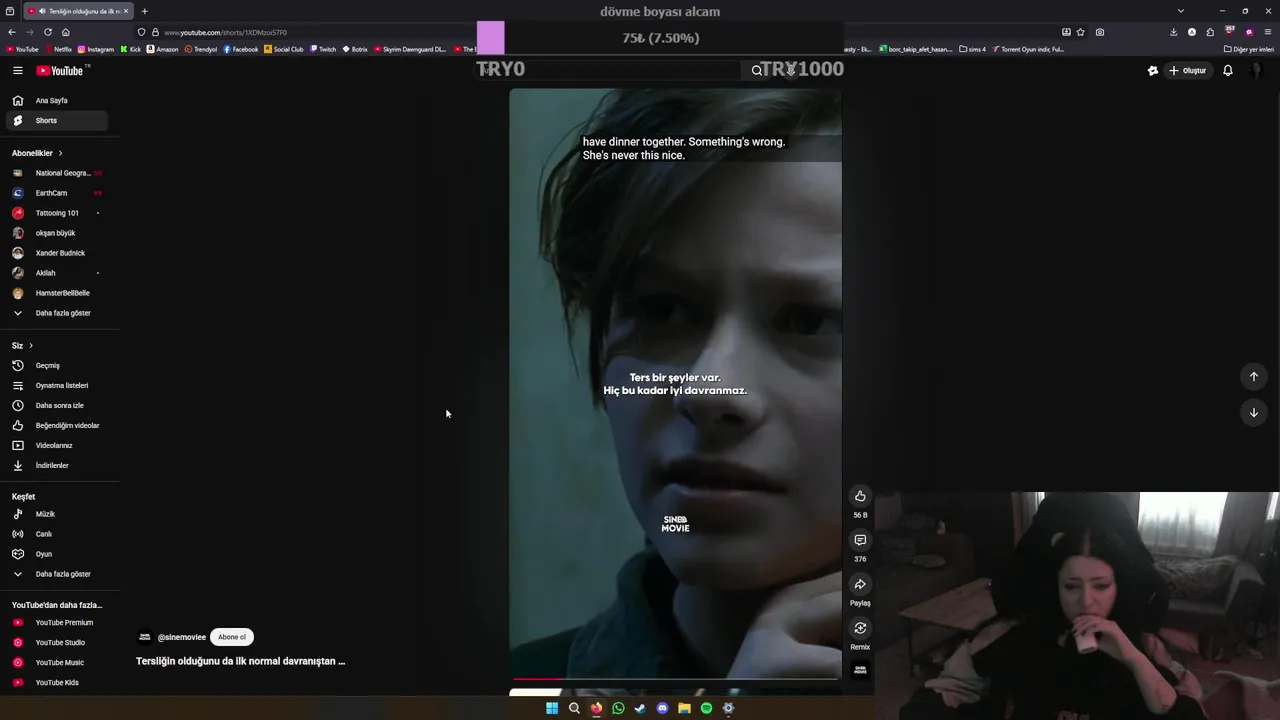Viewport: 1280px width, 720px height.
Task: Share the Short via Paylaş
Action: pyautogui.click(x=860, y=584)
